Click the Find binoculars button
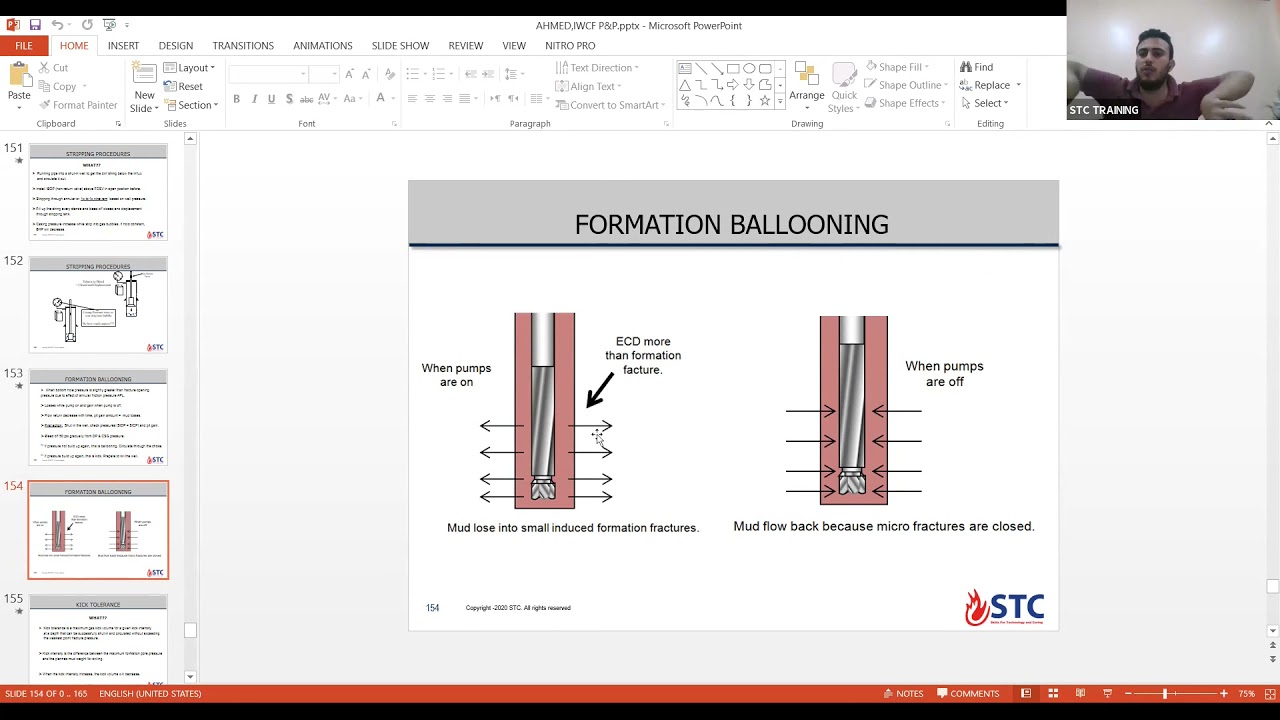 pos(976,67)
